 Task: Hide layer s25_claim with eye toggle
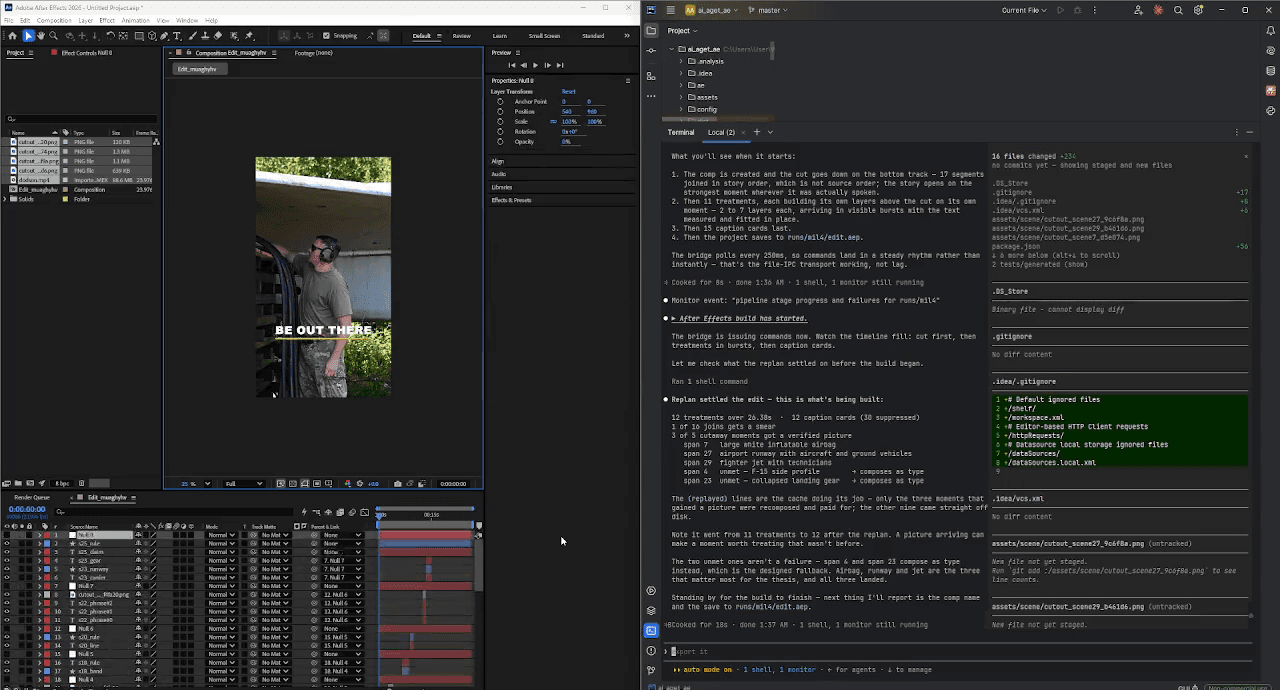(7, 552)
